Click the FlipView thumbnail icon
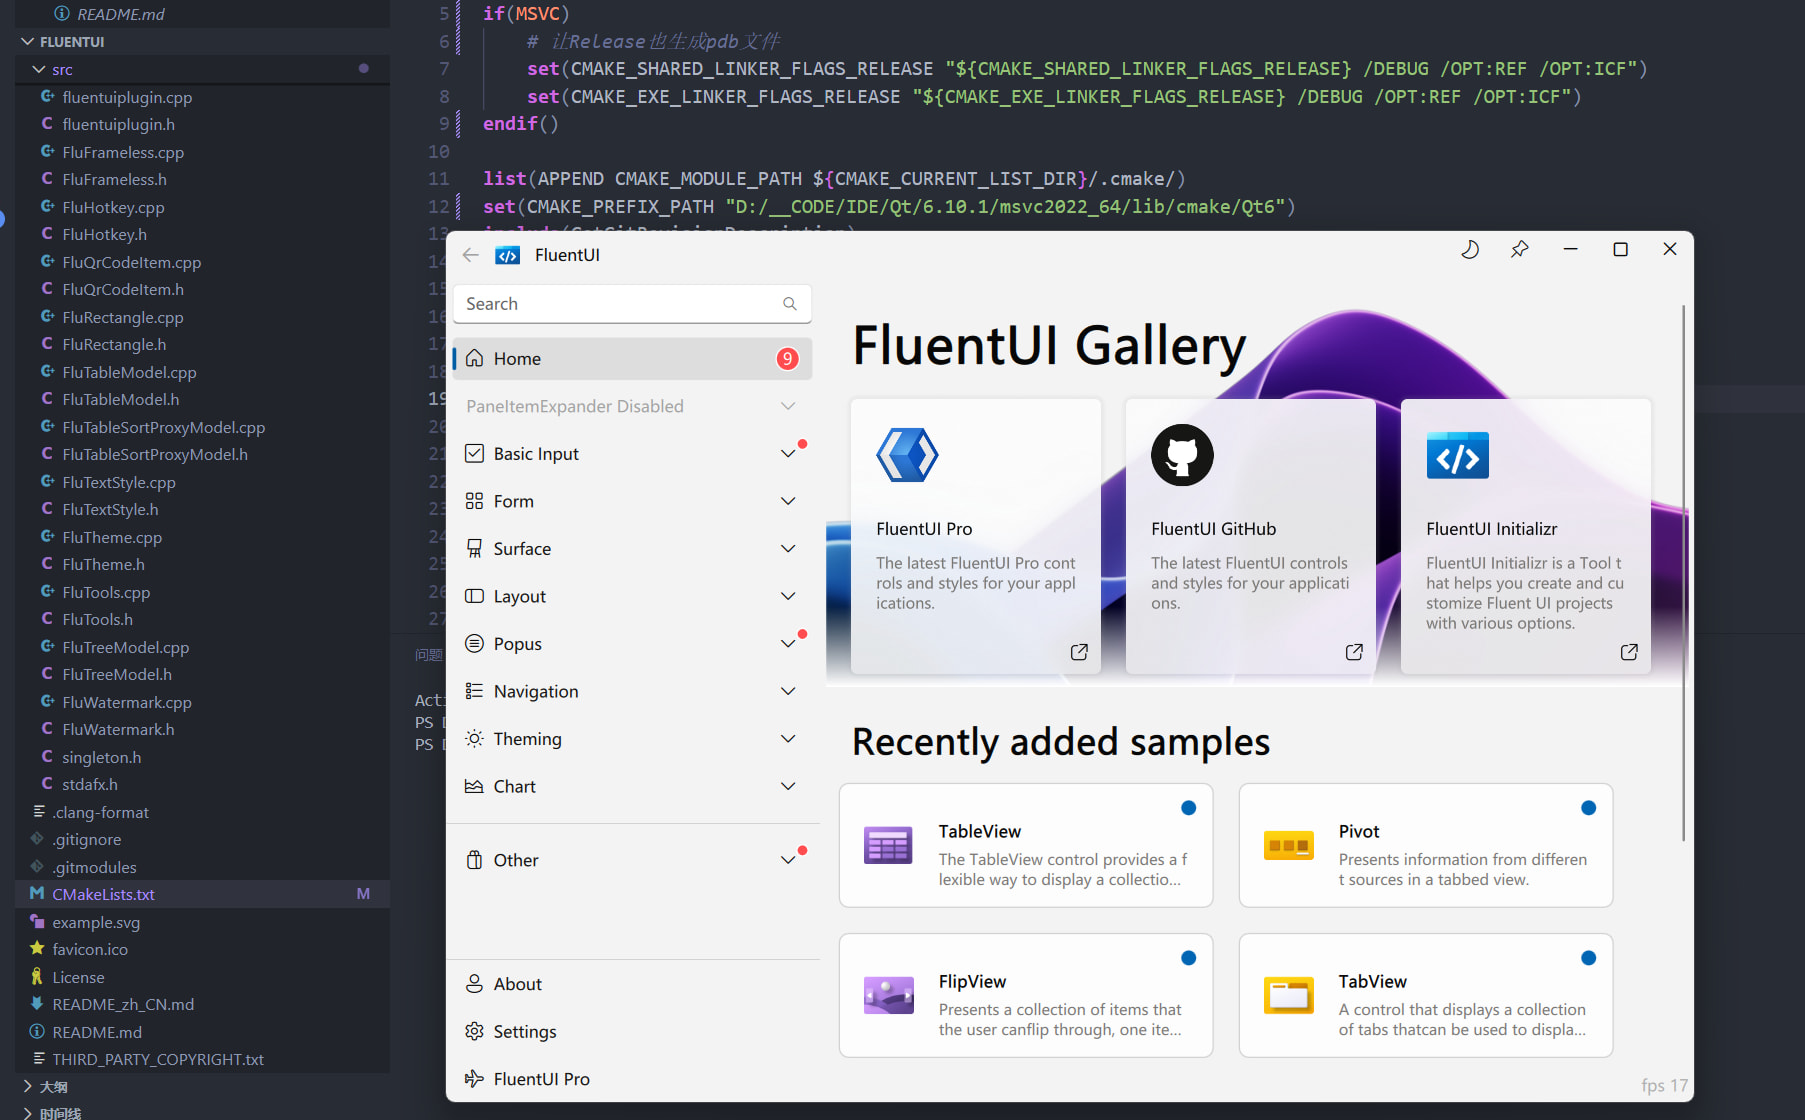This screenshot has width=1805, height=1120. pos(888,996)
